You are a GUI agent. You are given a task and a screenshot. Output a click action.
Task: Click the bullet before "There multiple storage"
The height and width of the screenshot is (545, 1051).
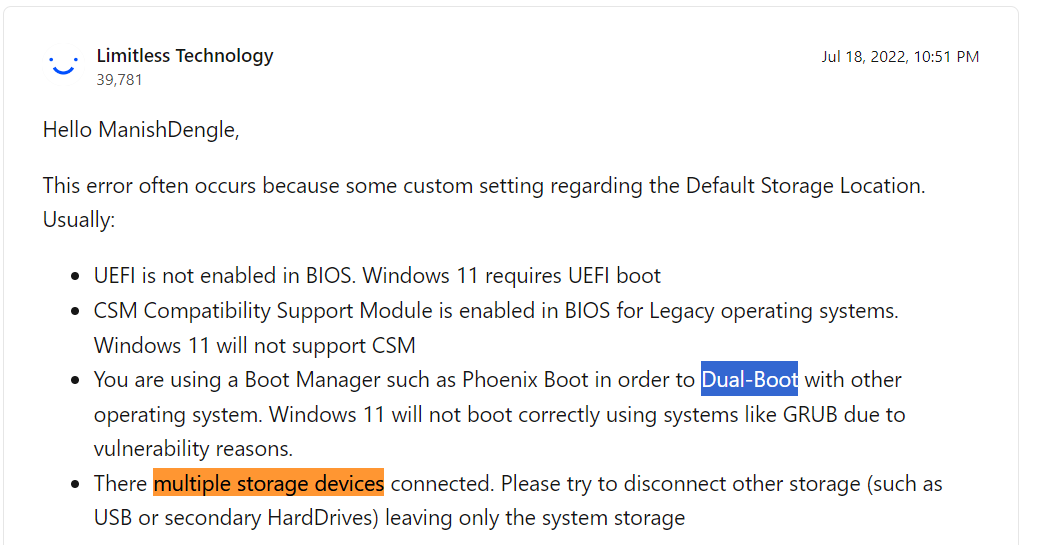[x=76, y=485]
